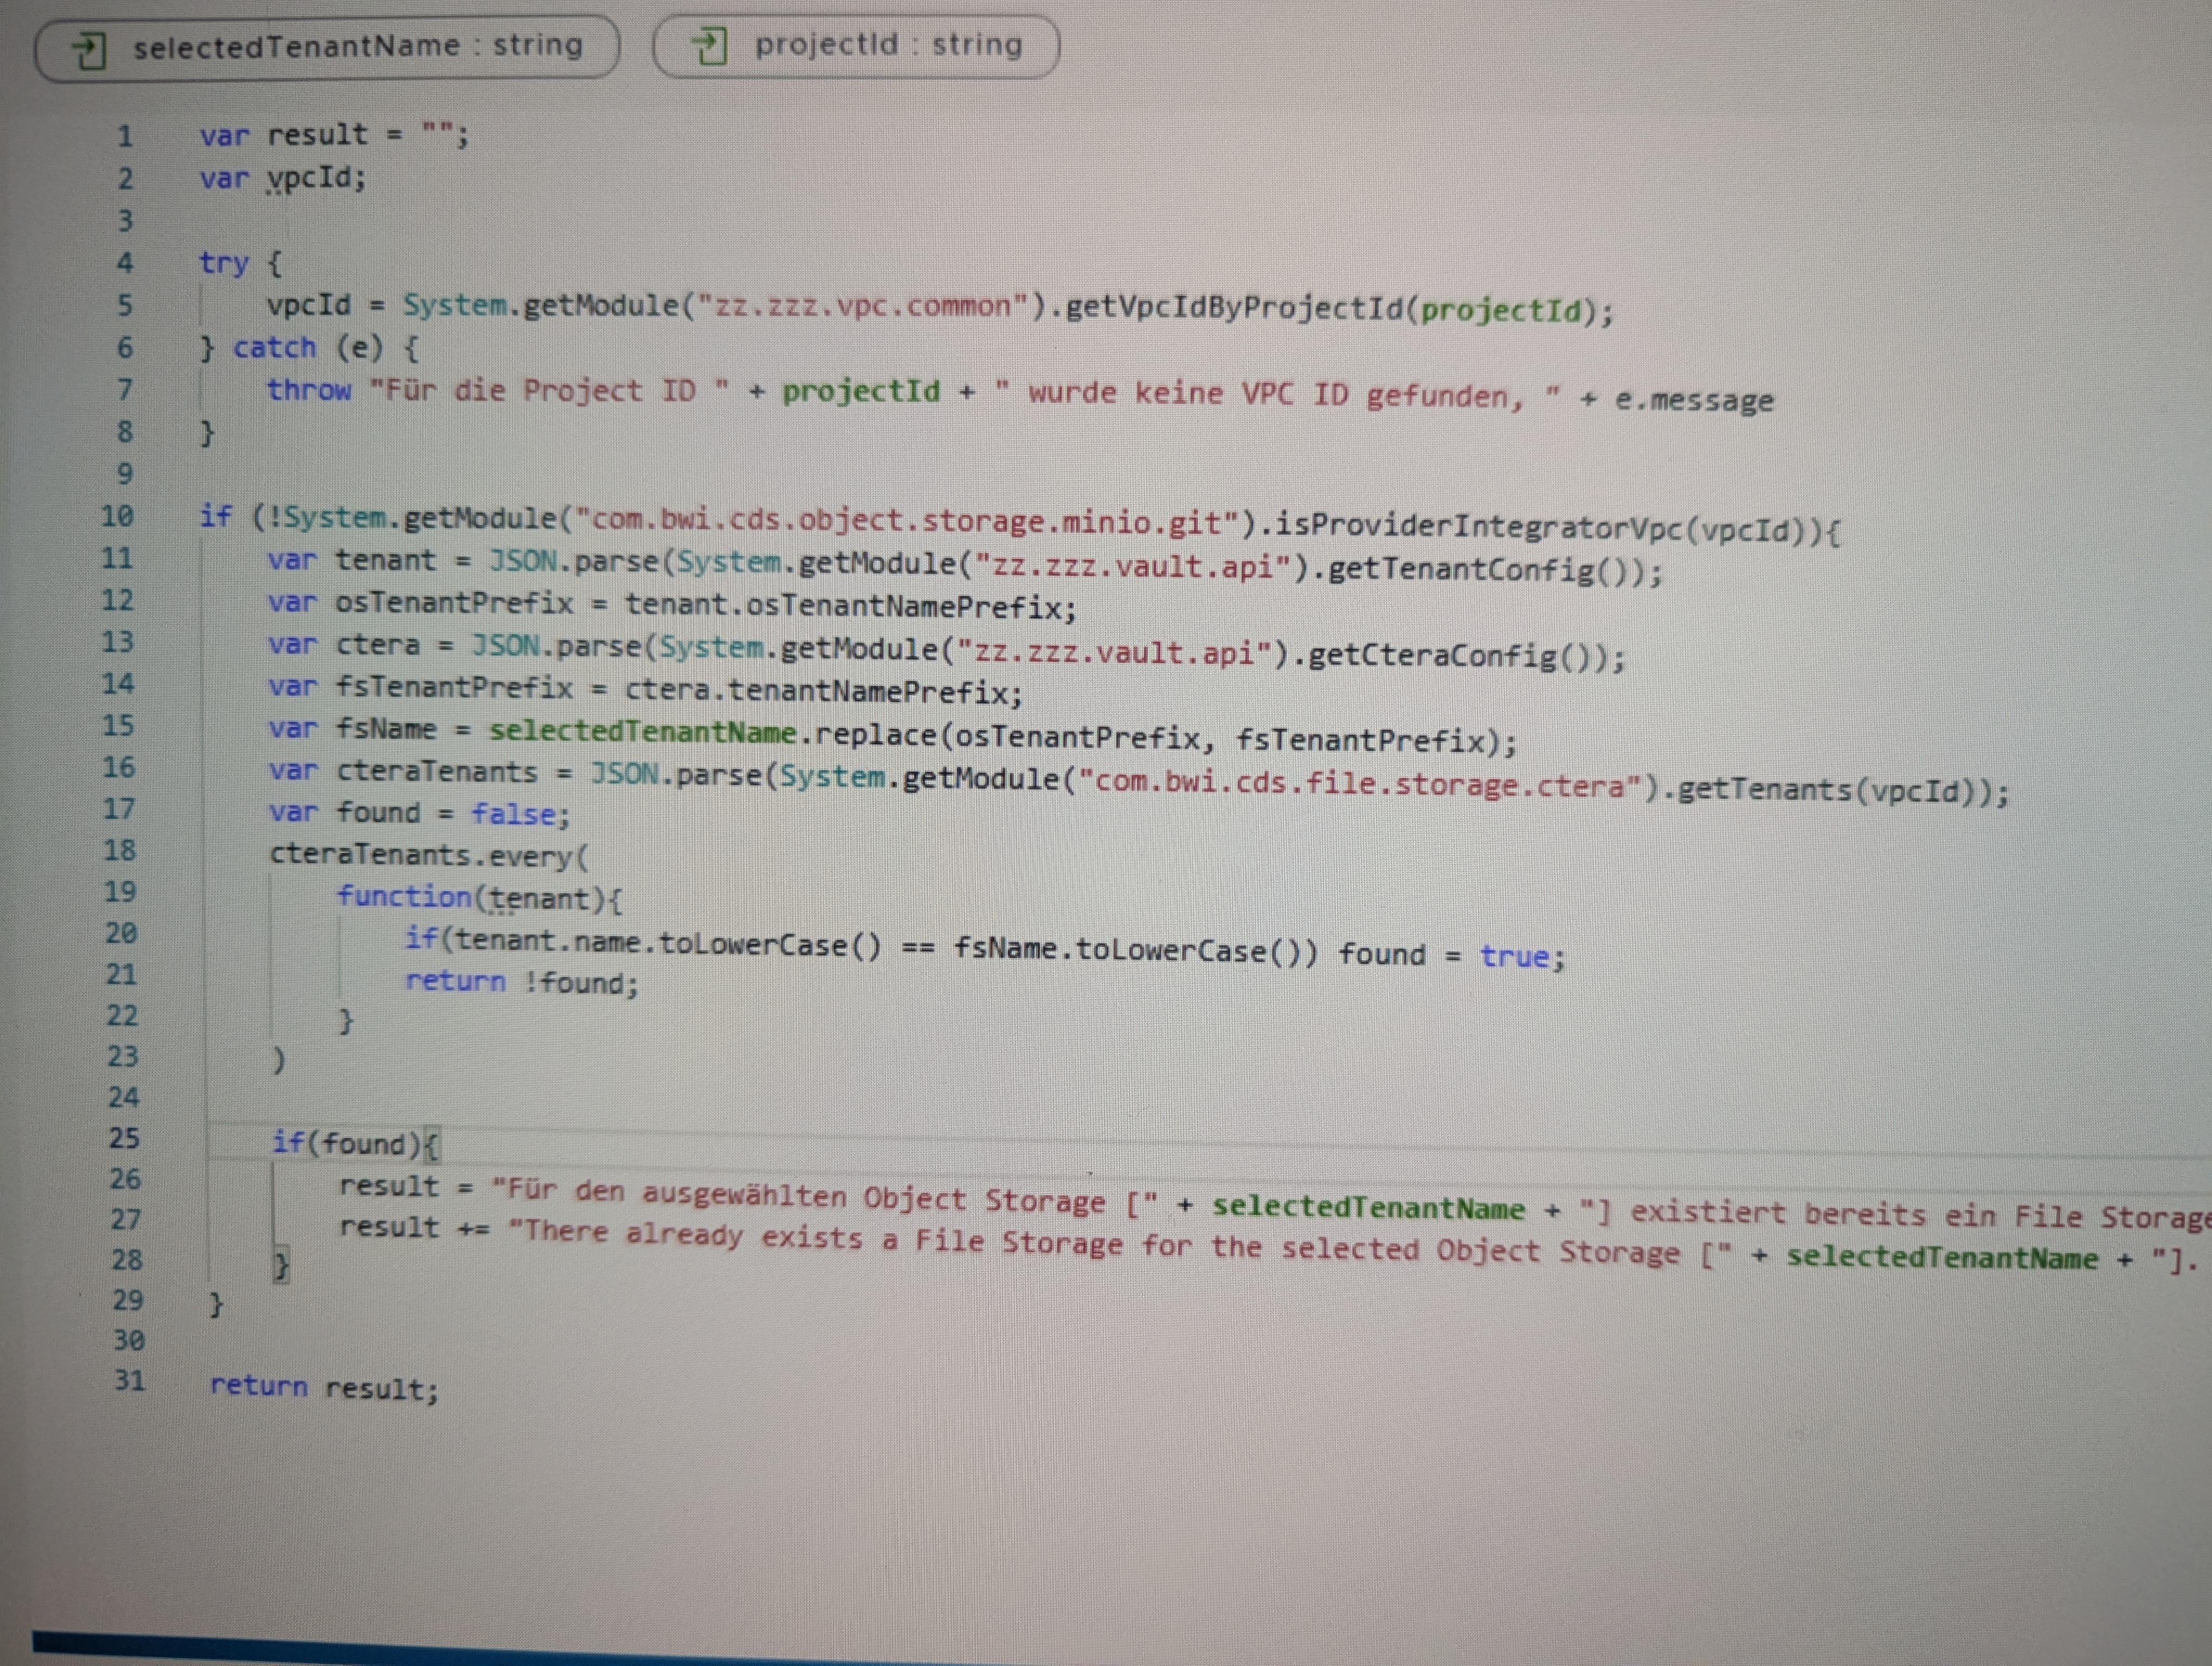Click line number 10 in the gutter
This screenshot has width=2212, height=1666.
[x=117, y=517]
